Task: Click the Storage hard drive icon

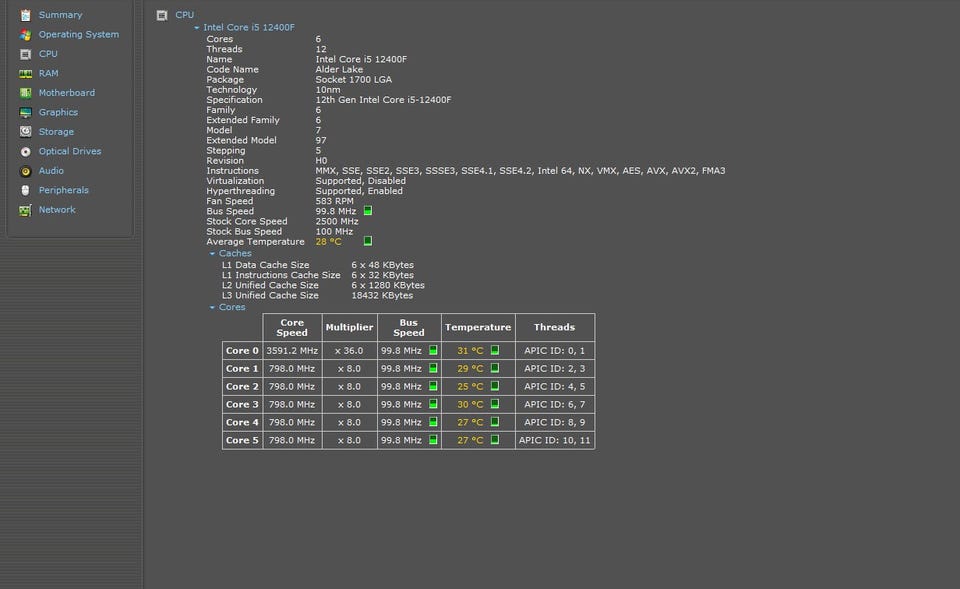Action: pyautogui.click(x=25, y=132)
